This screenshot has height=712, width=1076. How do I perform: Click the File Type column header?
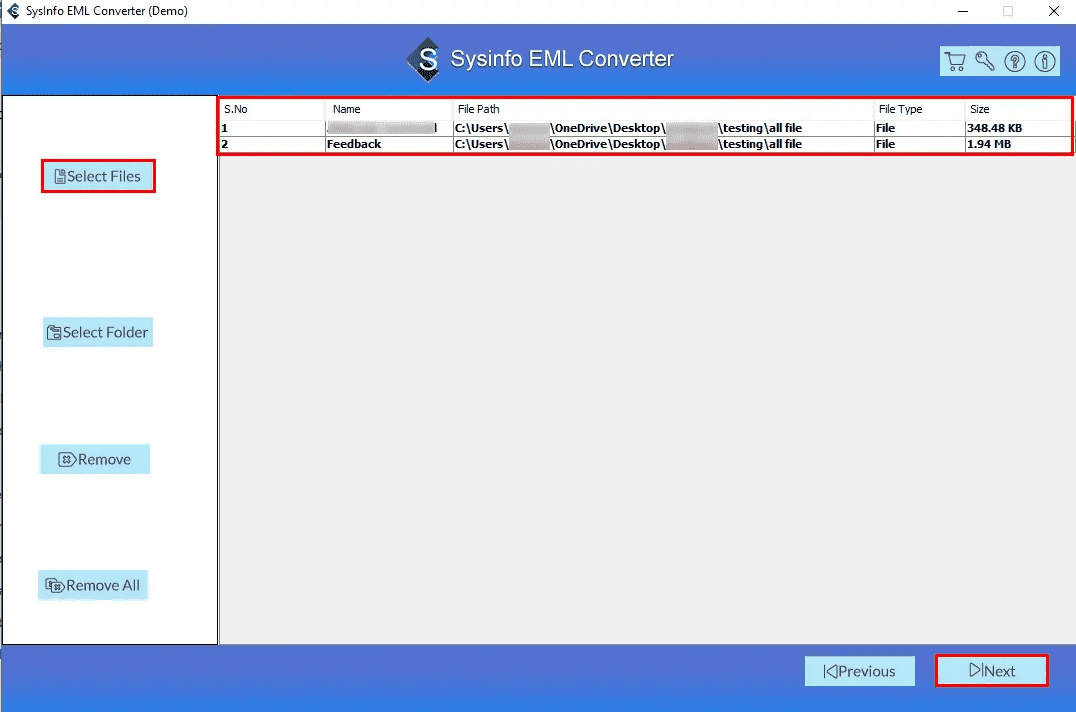click(x=919, y=109)
